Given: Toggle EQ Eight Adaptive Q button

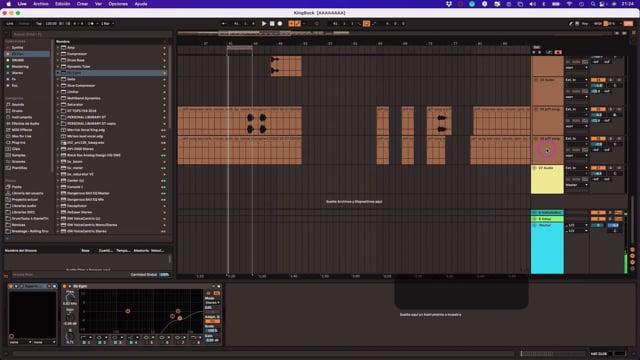Looking at the screenshot, I should [212, 321].
